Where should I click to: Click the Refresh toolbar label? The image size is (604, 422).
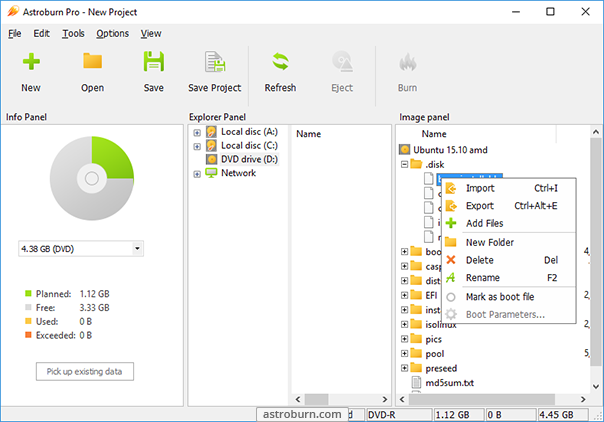point(280,88)
